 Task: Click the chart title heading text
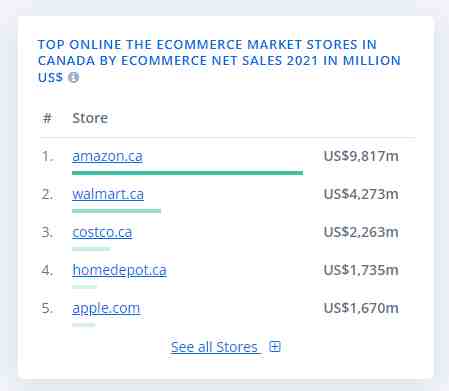[219, 61]
